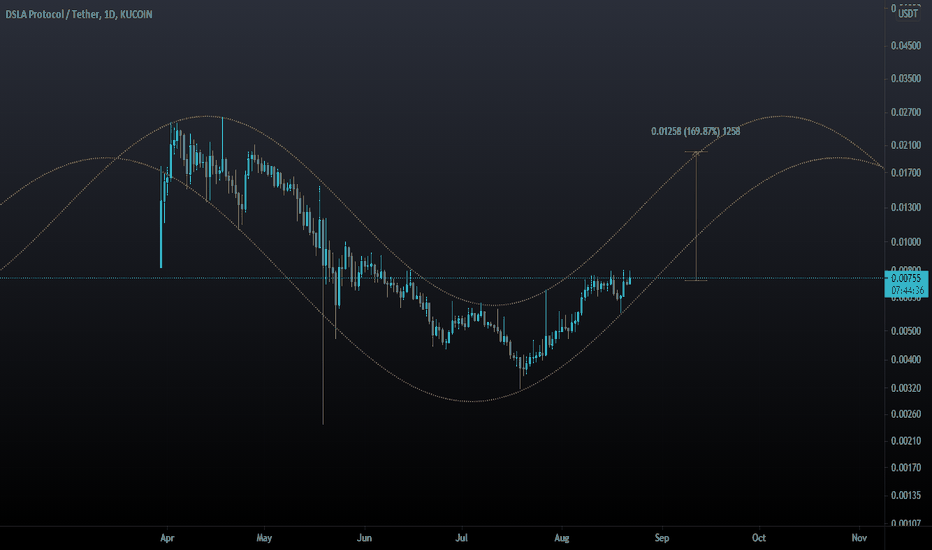Click the Sep label on time axis
932x550 pixels.
[662, 538]
